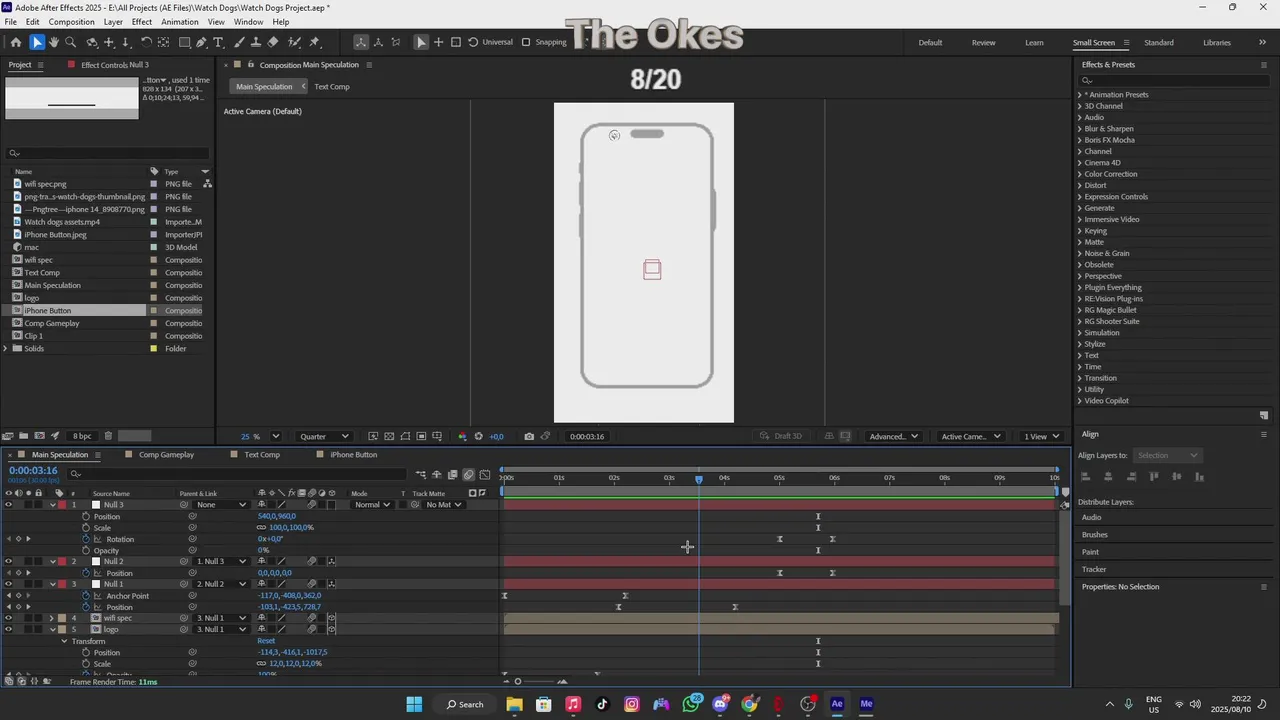Select the Rotation tool
Screen dimensions: 1280x720
pos(146,42)
